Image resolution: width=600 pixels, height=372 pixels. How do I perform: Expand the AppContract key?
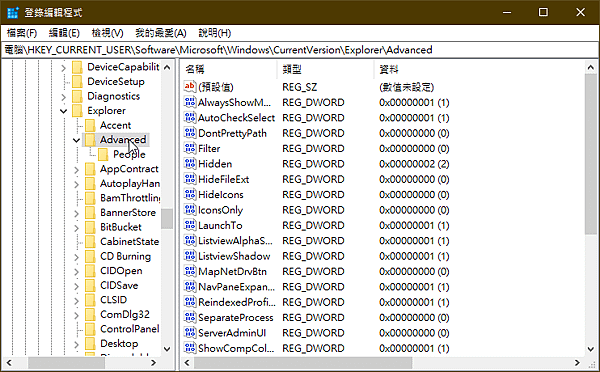(77, 170)
